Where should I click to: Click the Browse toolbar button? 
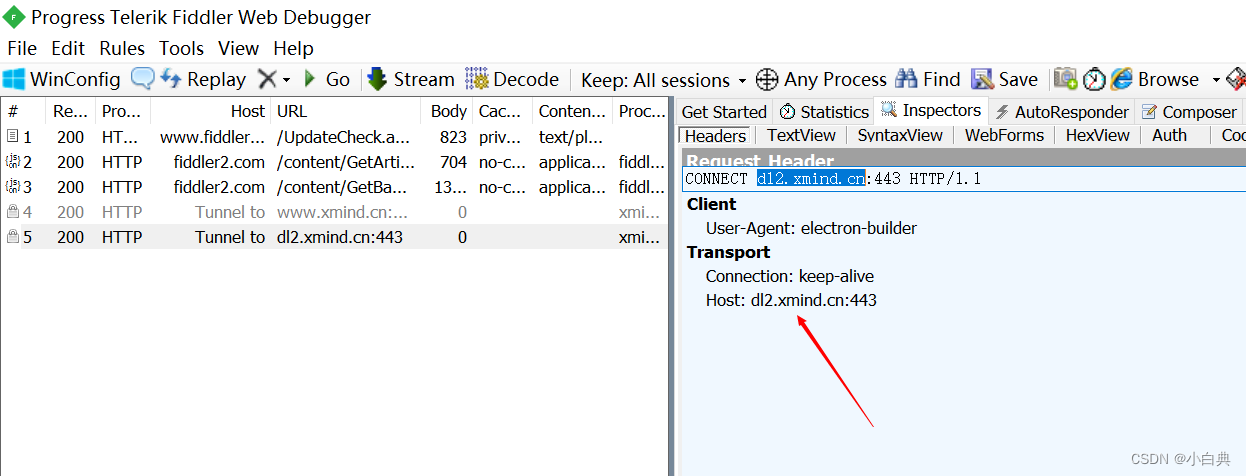(x=1155, y=79)
